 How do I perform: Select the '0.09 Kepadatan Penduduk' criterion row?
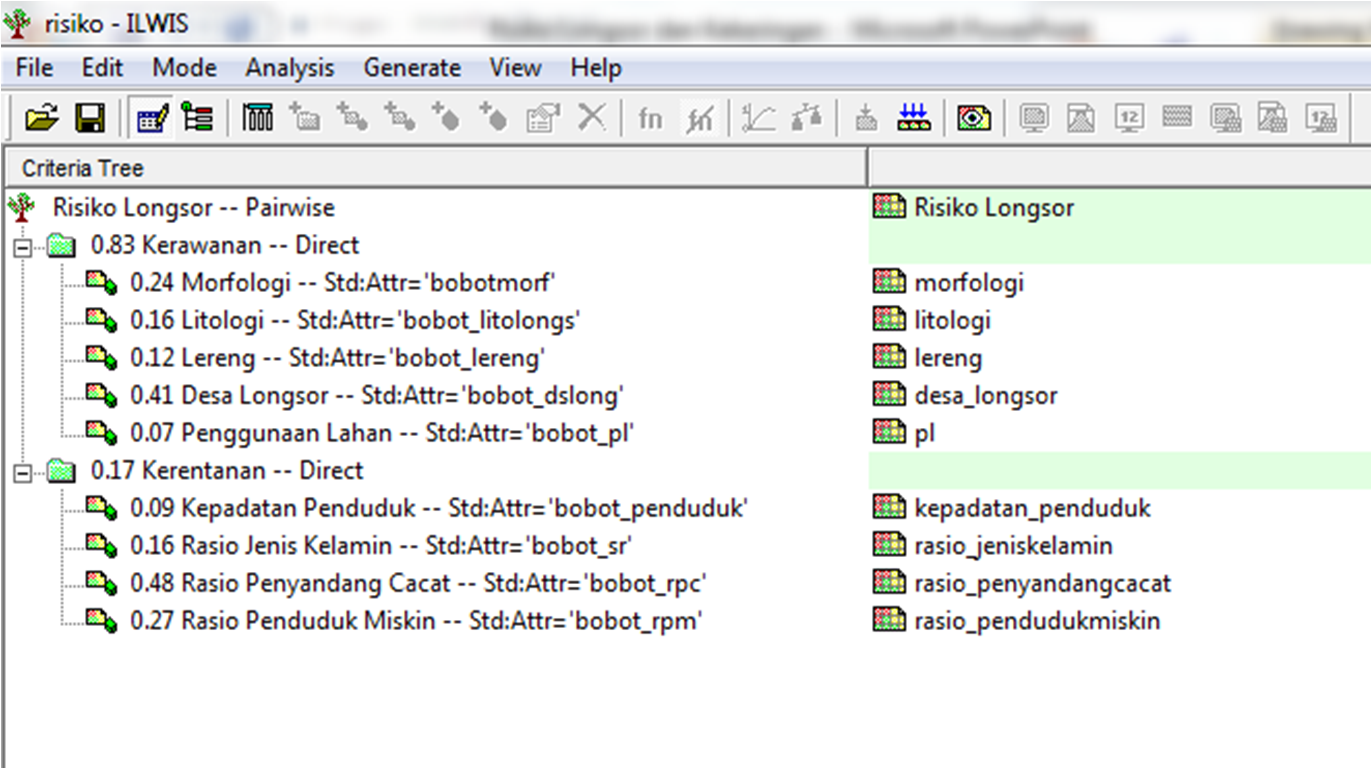(439, 508)
